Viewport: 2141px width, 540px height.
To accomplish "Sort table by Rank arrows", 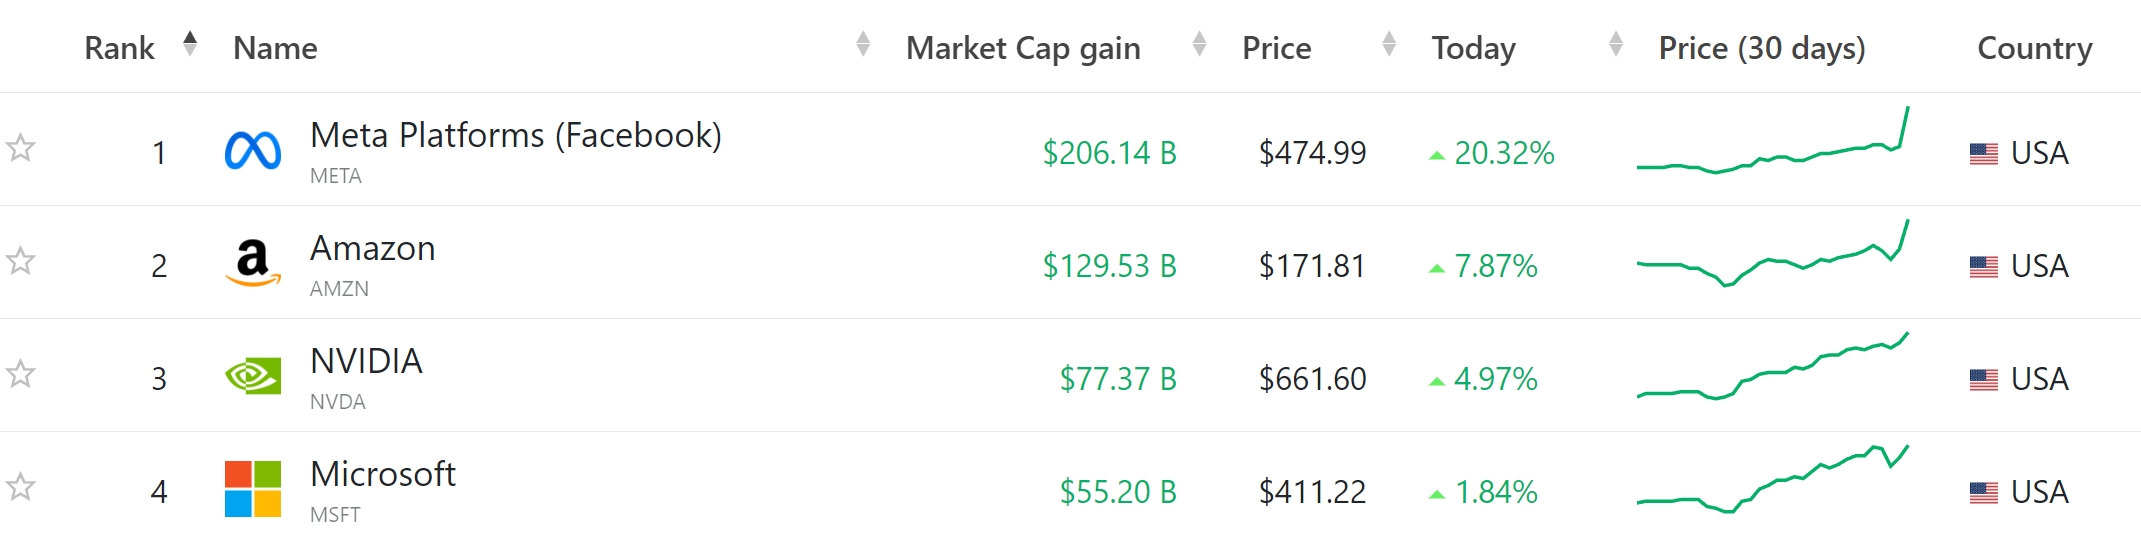I will click(190, 44).
